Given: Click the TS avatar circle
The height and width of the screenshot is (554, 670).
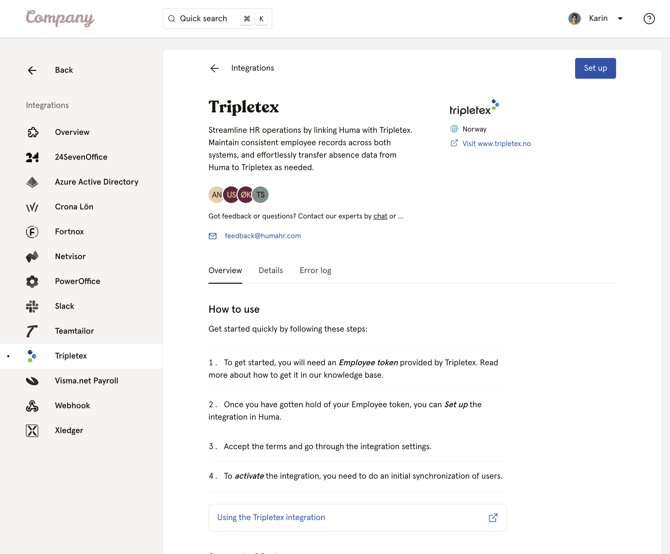Looking at the screenshot, I should point(260,195).
